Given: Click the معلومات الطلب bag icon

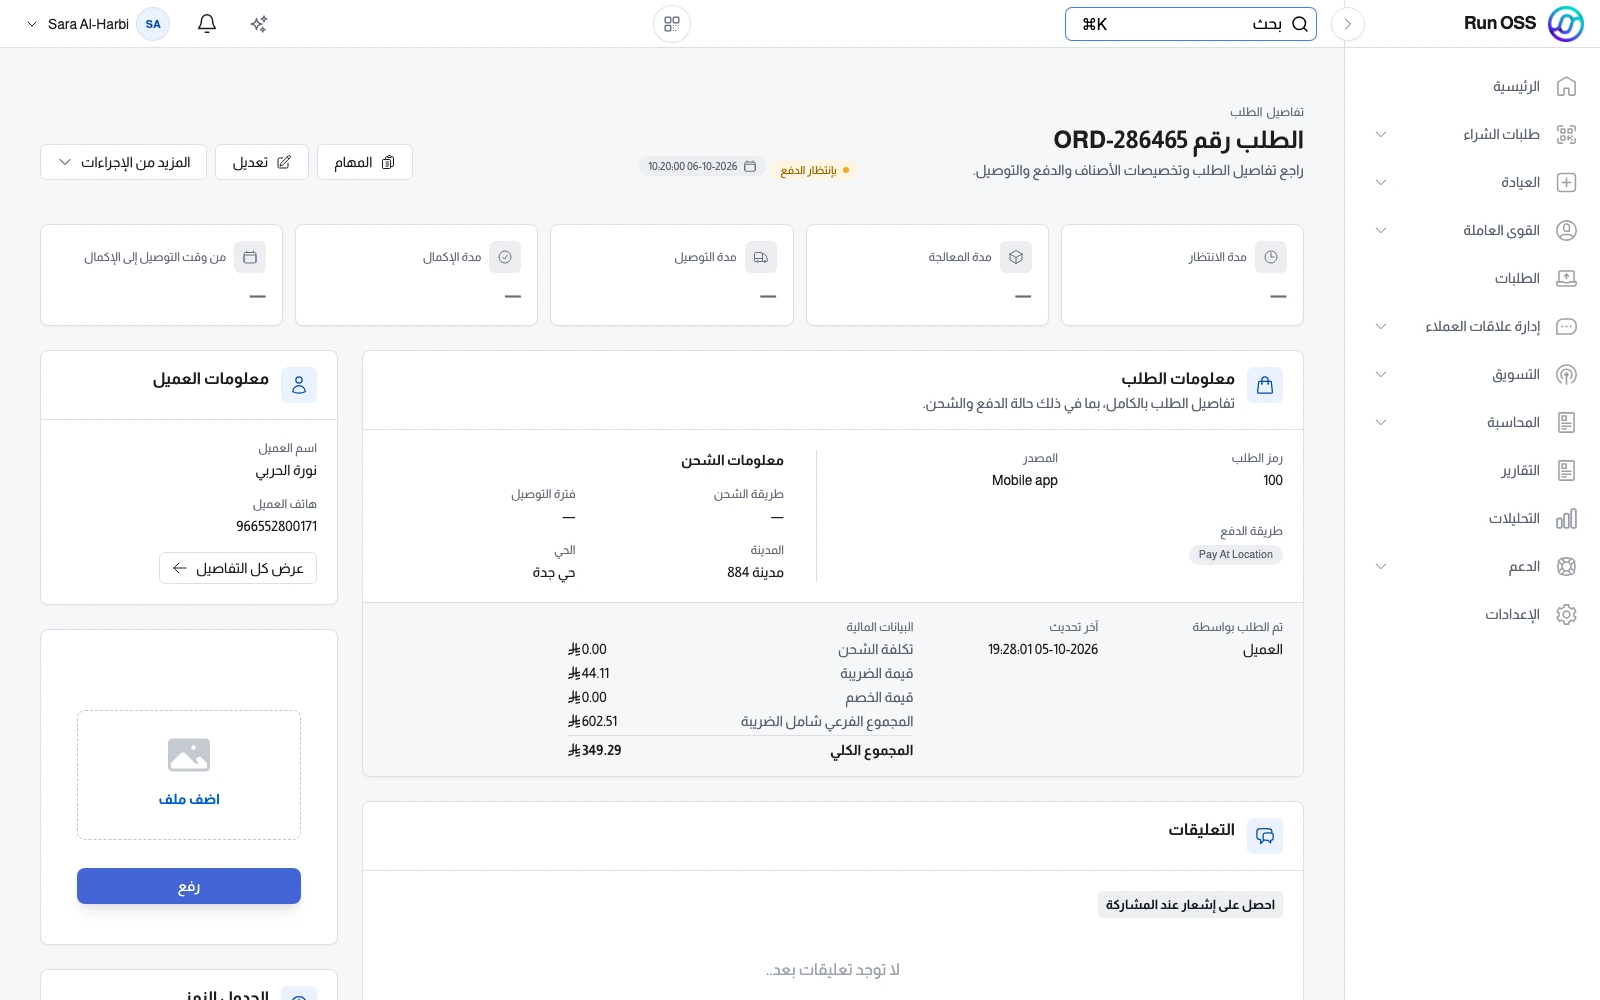Looking at the screenshot, I should (x=1265, y=385).
